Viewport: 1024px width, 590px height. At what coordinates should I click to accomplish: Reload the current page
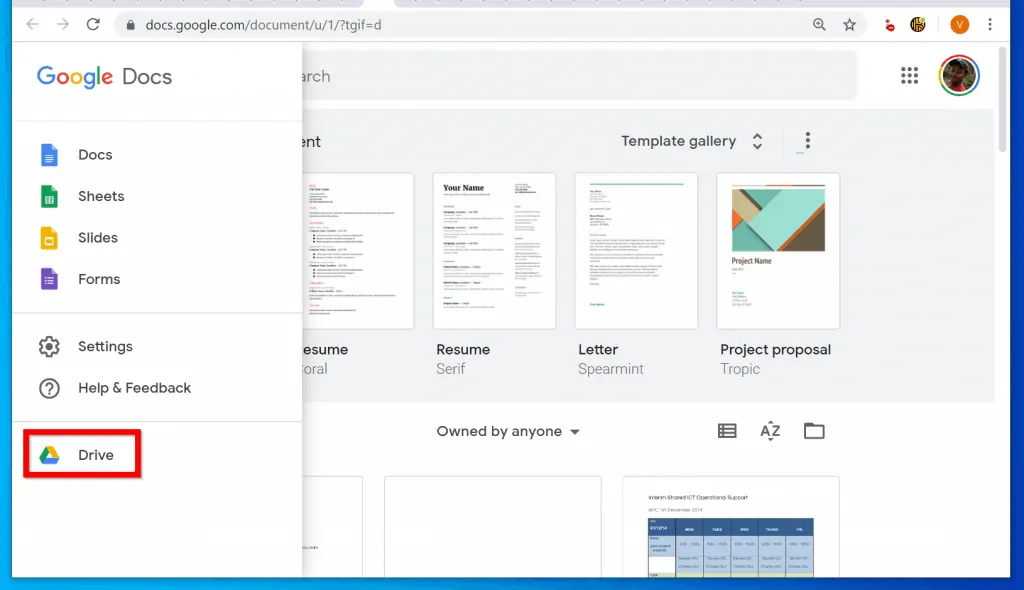point(93,24)
